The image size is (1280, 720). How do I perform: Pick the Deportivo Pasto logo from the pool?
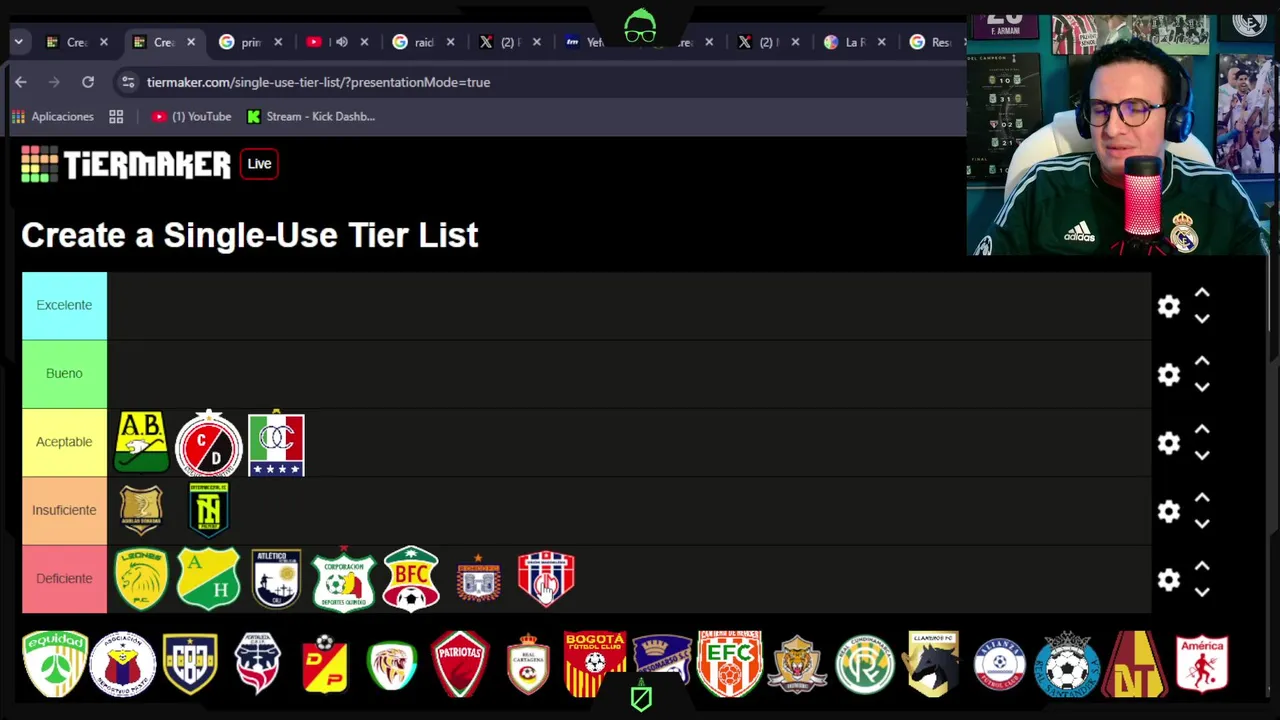click(x=123, y=663)
